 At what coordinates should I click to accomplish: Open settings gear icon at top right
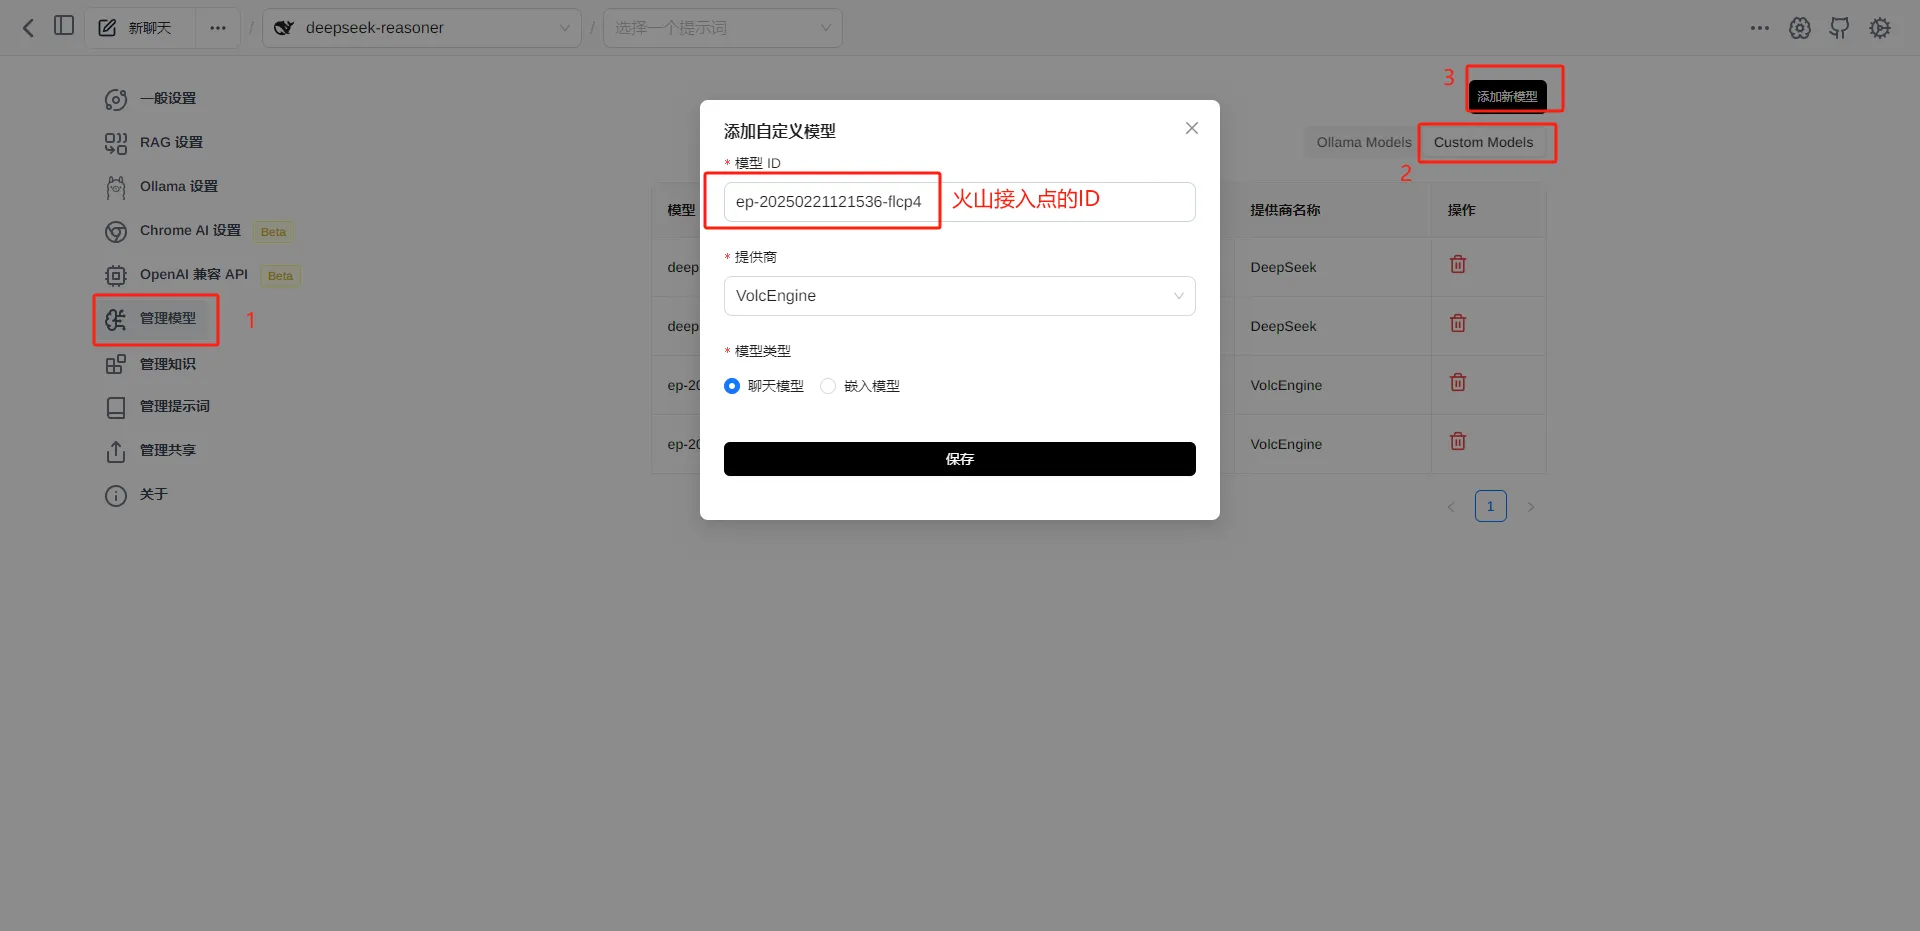[x=1880, y=28]
